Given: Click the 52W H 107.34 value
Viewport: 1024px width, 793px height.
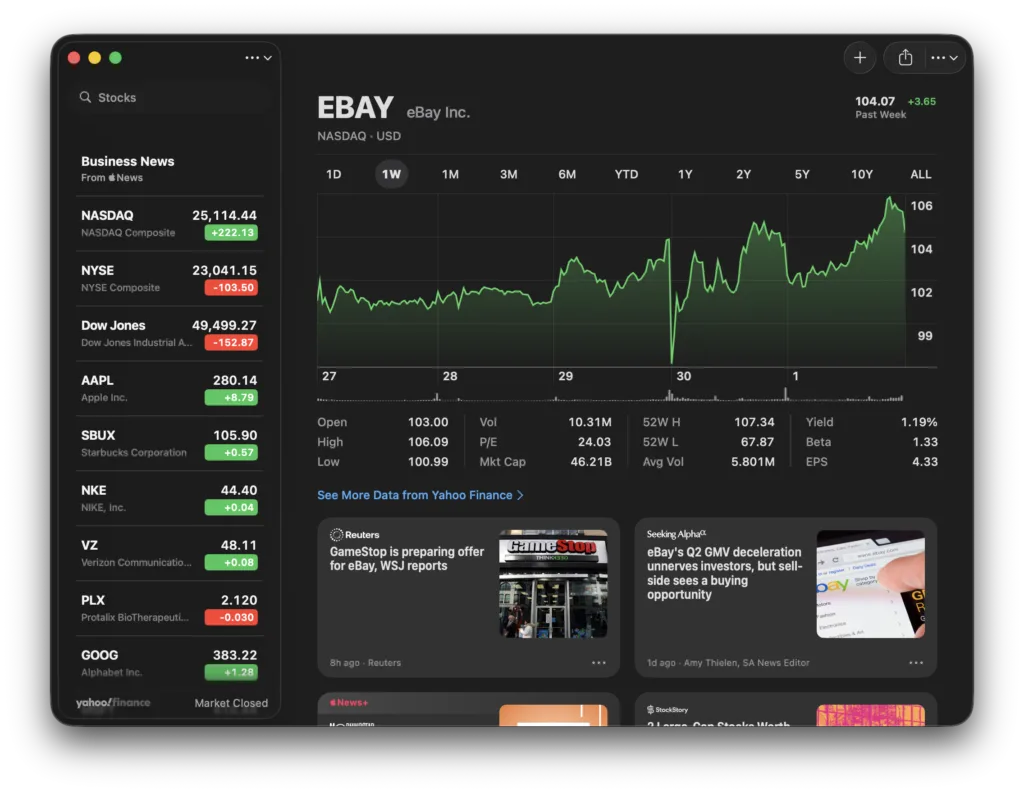Looking at the screenshot, I should tap(754, 422).
